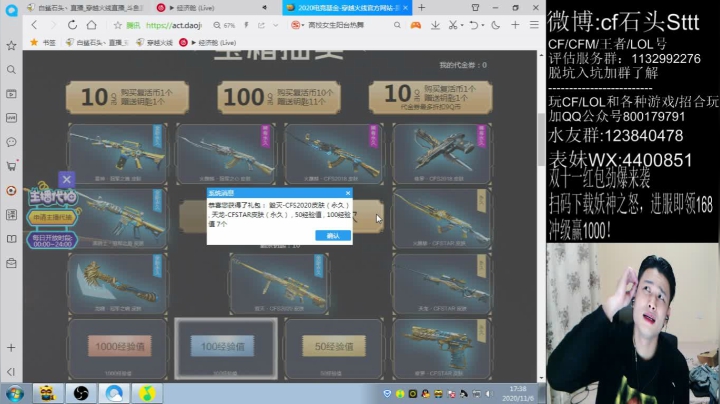Click the search magnifier icon in toolbar
720x404 pixels.
(397, 25)
